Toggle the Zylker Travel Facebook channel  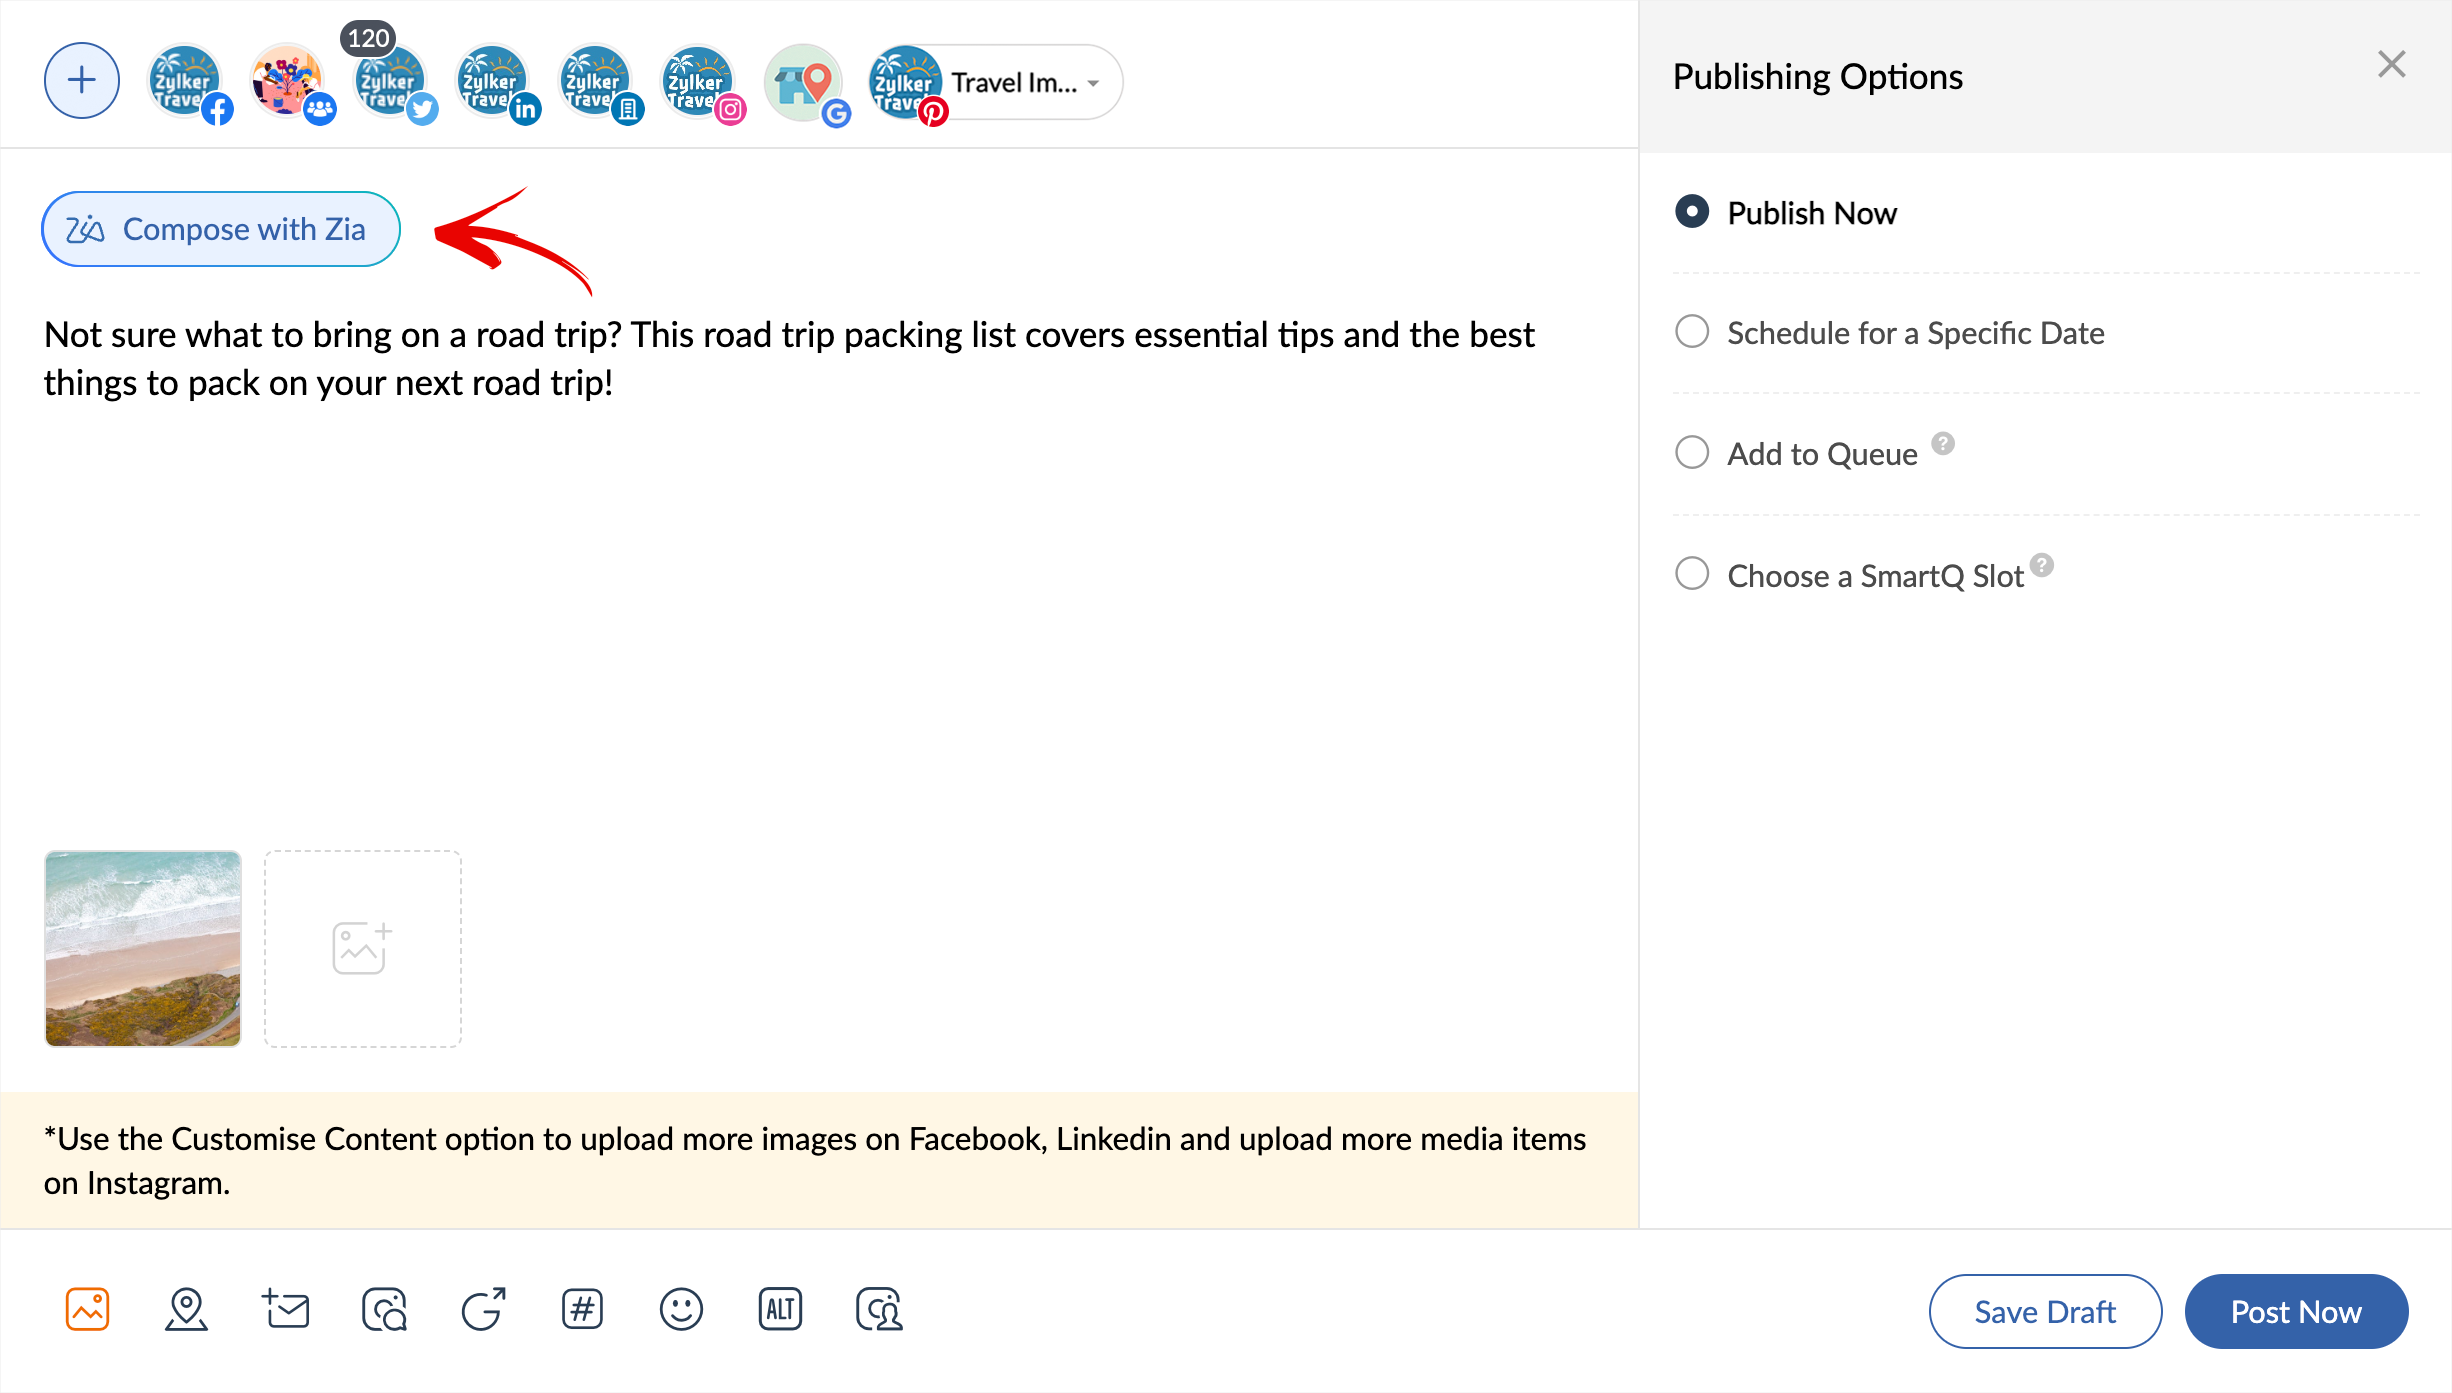pos(186,81)
